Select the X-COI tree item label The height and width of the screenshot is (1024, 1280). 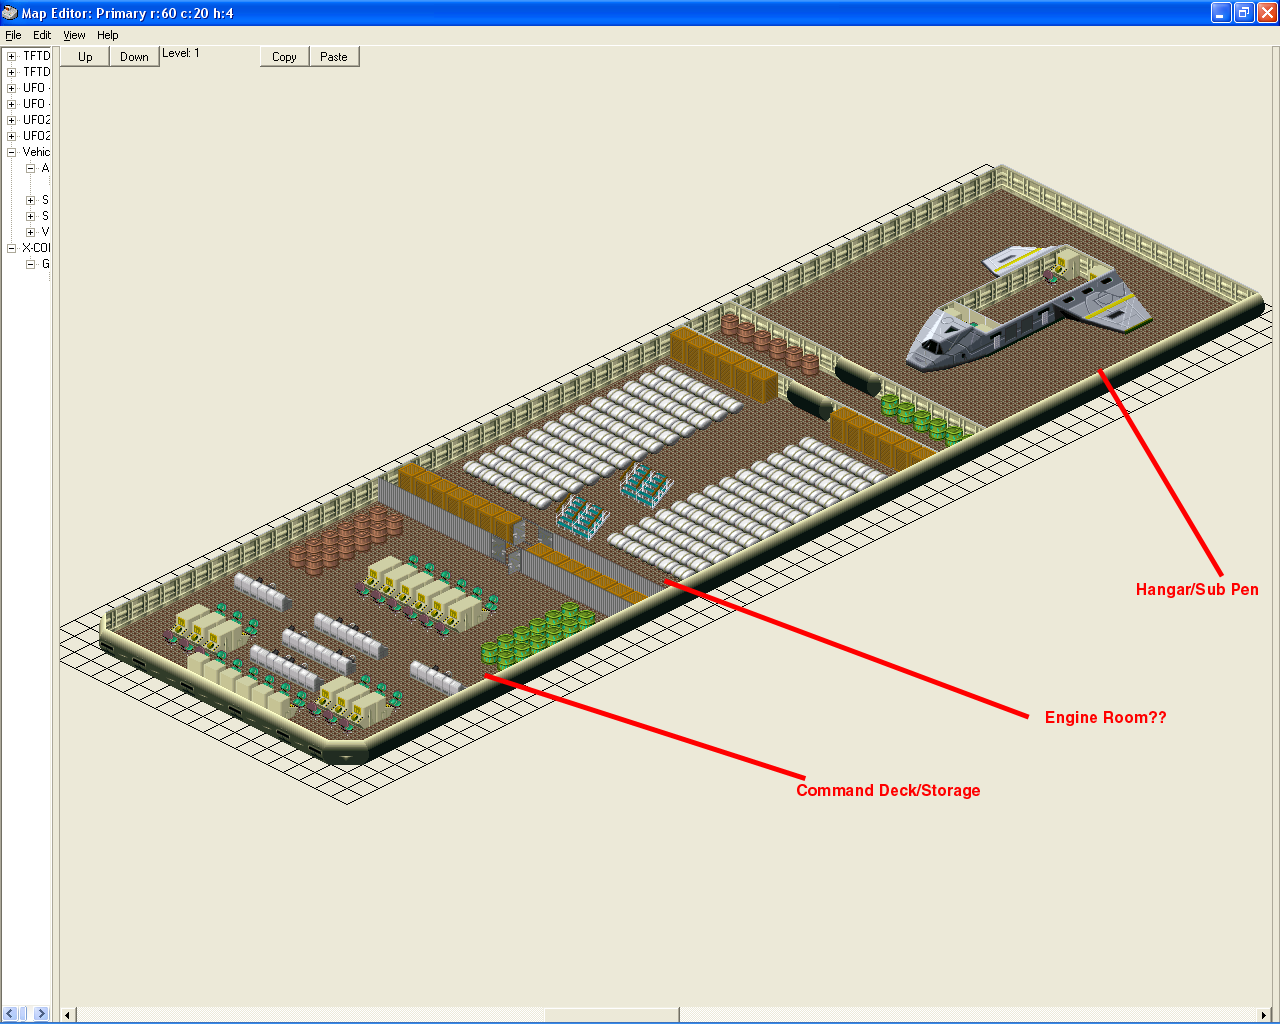point(36,248)
